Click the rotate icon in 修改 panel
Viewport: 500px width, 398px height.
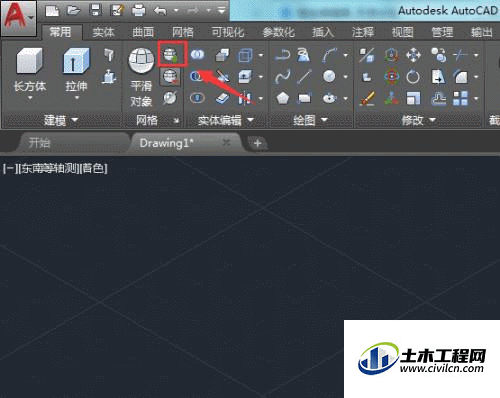[413, 77]
